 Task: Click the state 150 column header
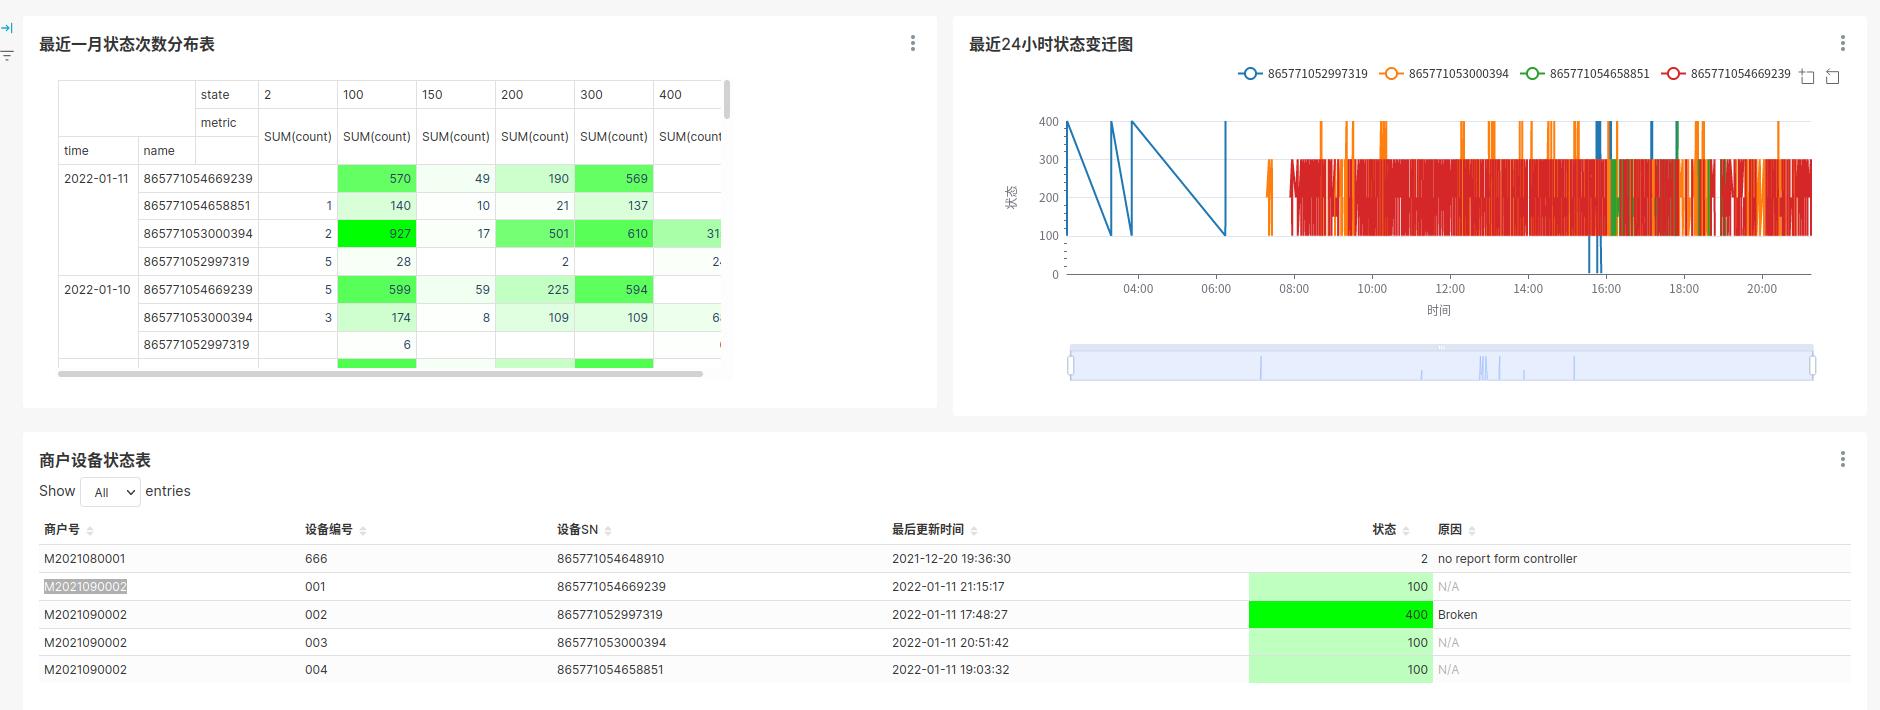pyautogui.click(x=456, y=94)
